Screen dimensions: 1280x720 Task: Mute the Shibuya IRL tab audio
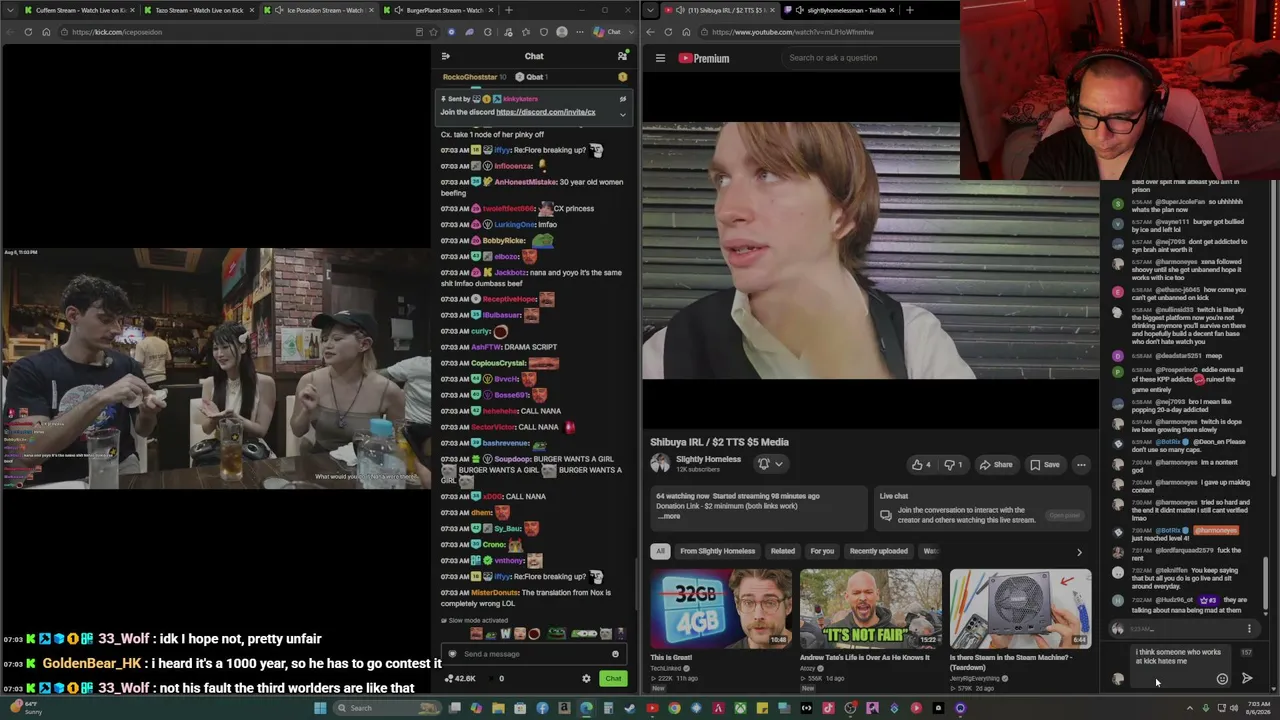click(681, 10)
